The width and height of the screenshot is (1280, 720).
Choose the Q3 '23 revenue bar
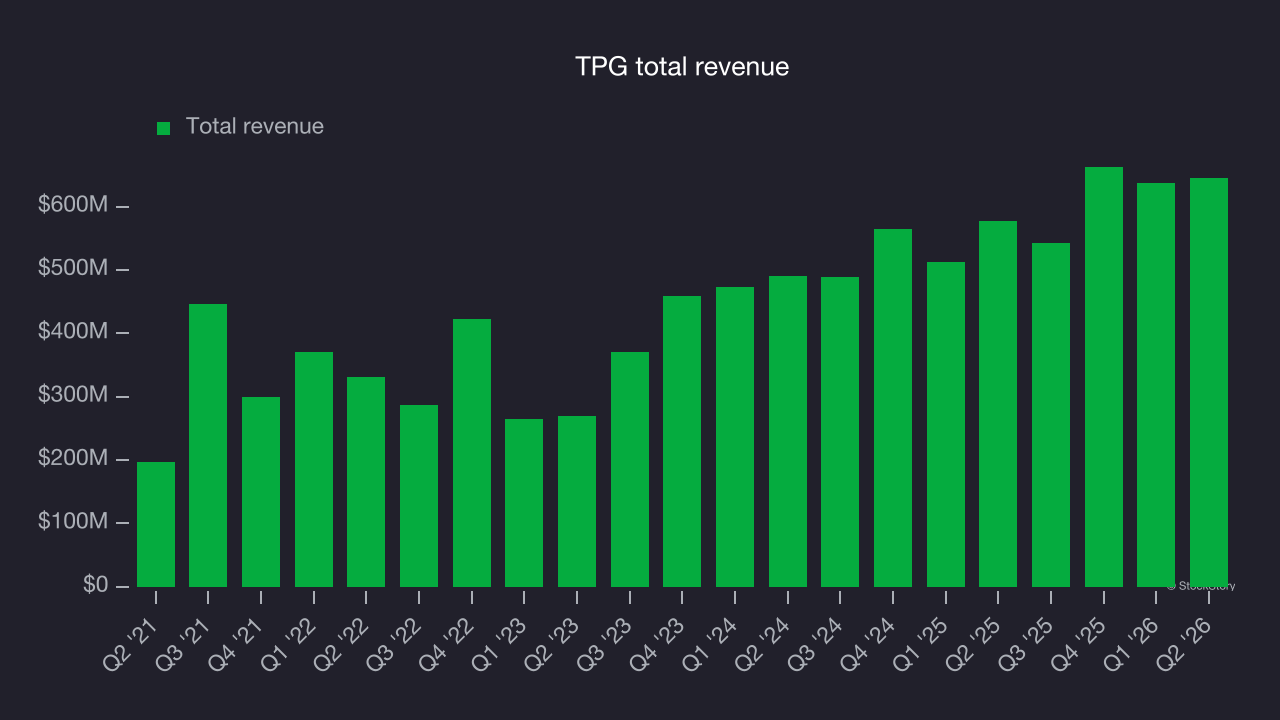pyautogui.click(x=630, y=469)
